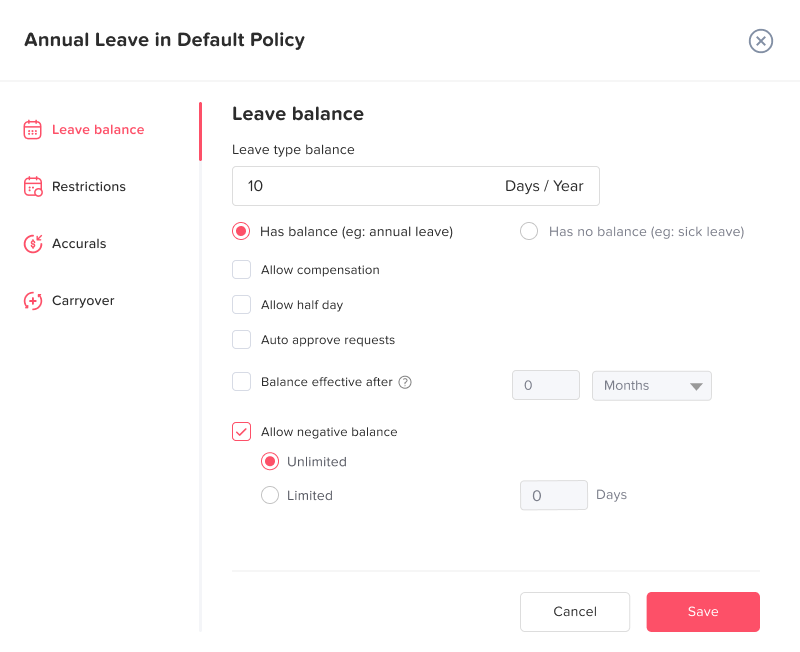Enable the Allow compensation checkbox
This screenshot has width=800, height=652.
pos(241,270)
